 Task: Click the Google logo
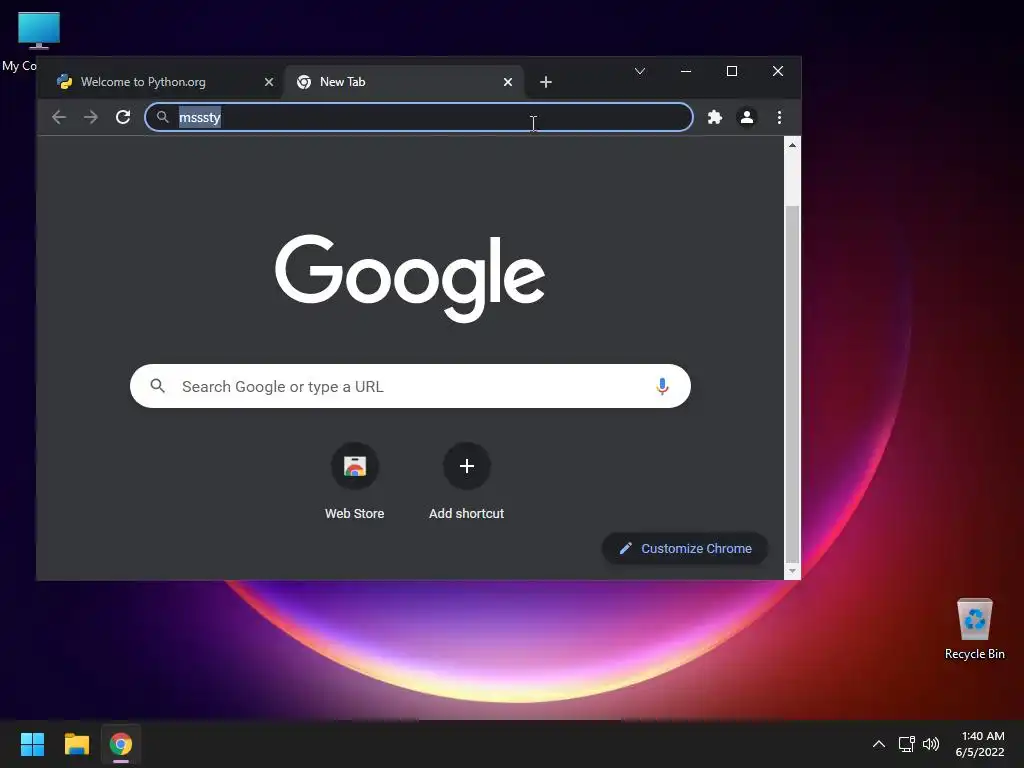(410, 278)
